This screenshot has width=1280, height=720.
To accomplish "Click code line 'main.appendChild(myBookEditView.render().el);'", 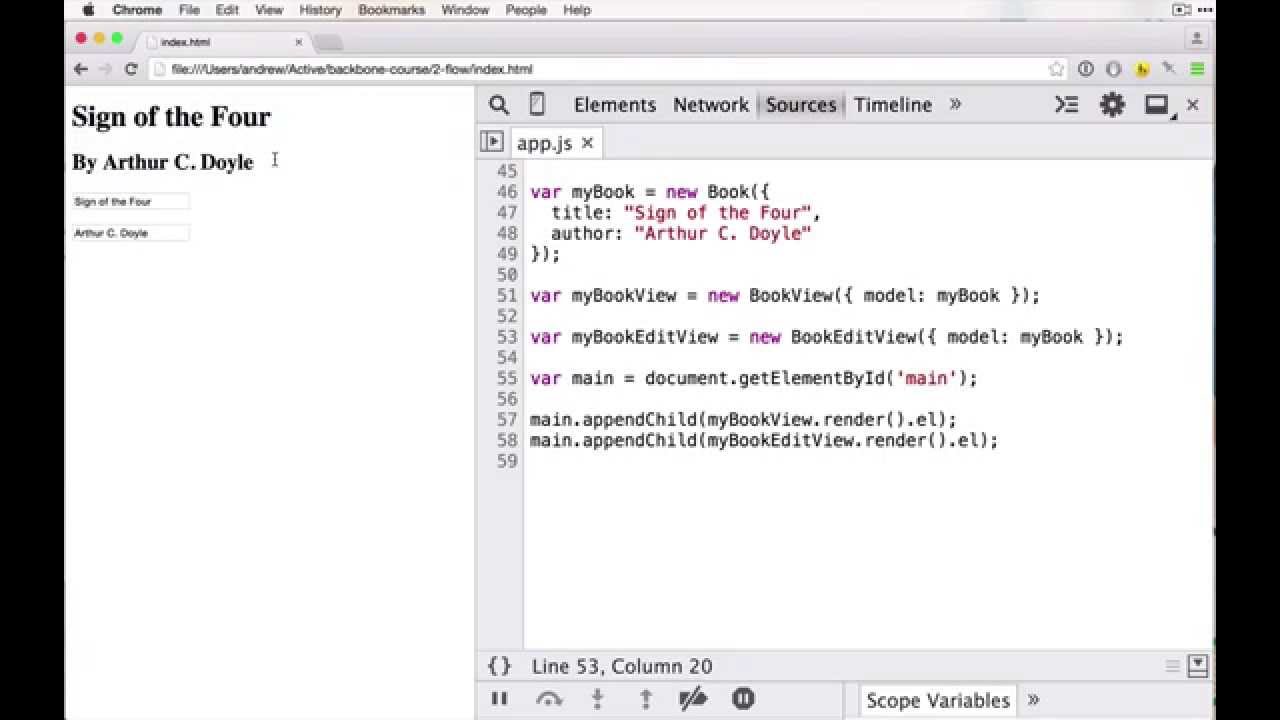I will pyautogui.click(x=764, y=441).
